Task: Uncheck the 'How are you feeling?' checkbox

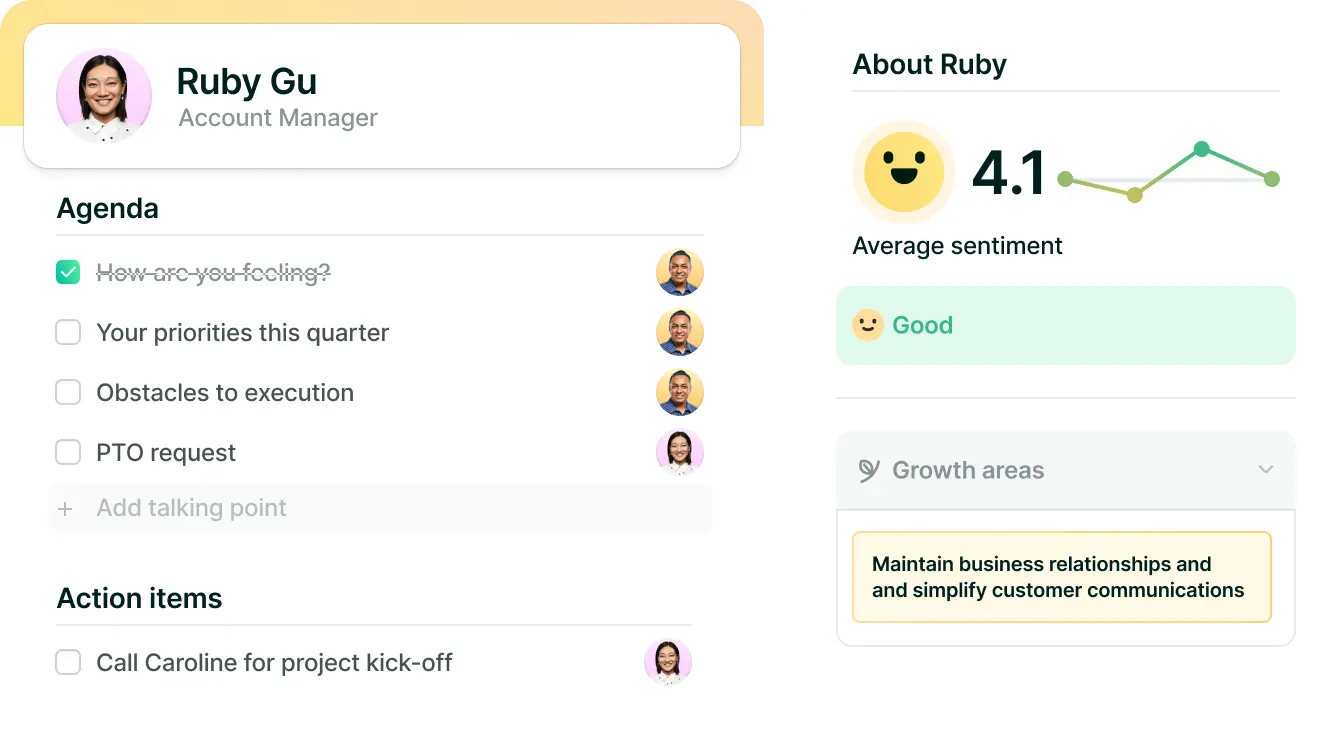Action: [x=68, y=272]
